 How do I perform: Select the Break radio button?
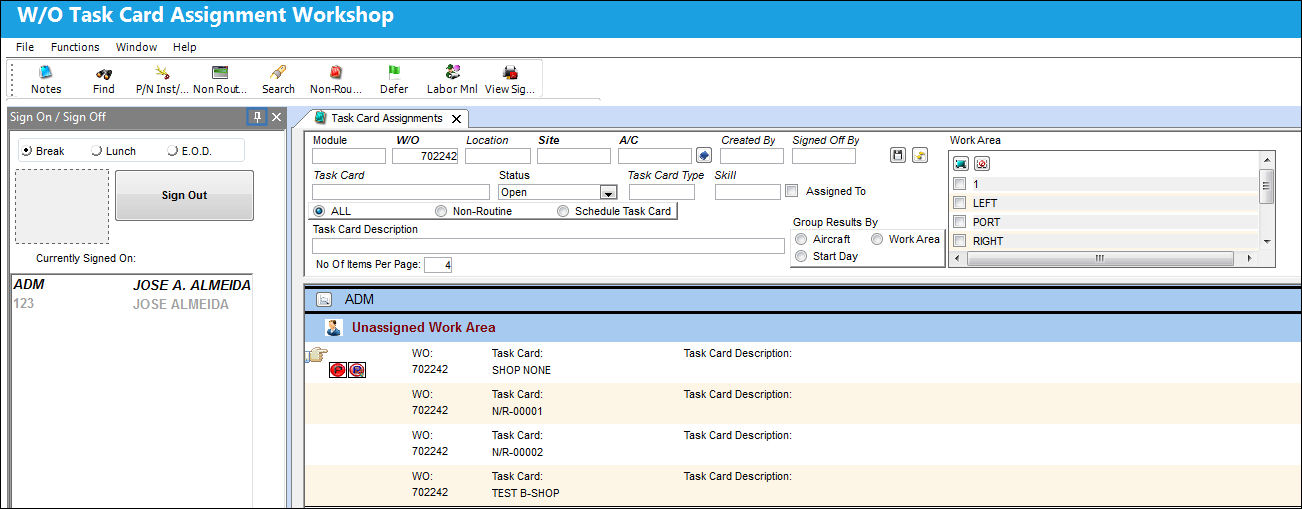click(27, 151)
